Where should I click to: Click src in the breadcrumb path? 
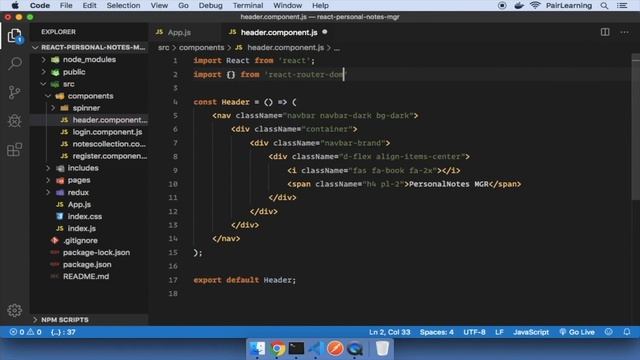163,48
